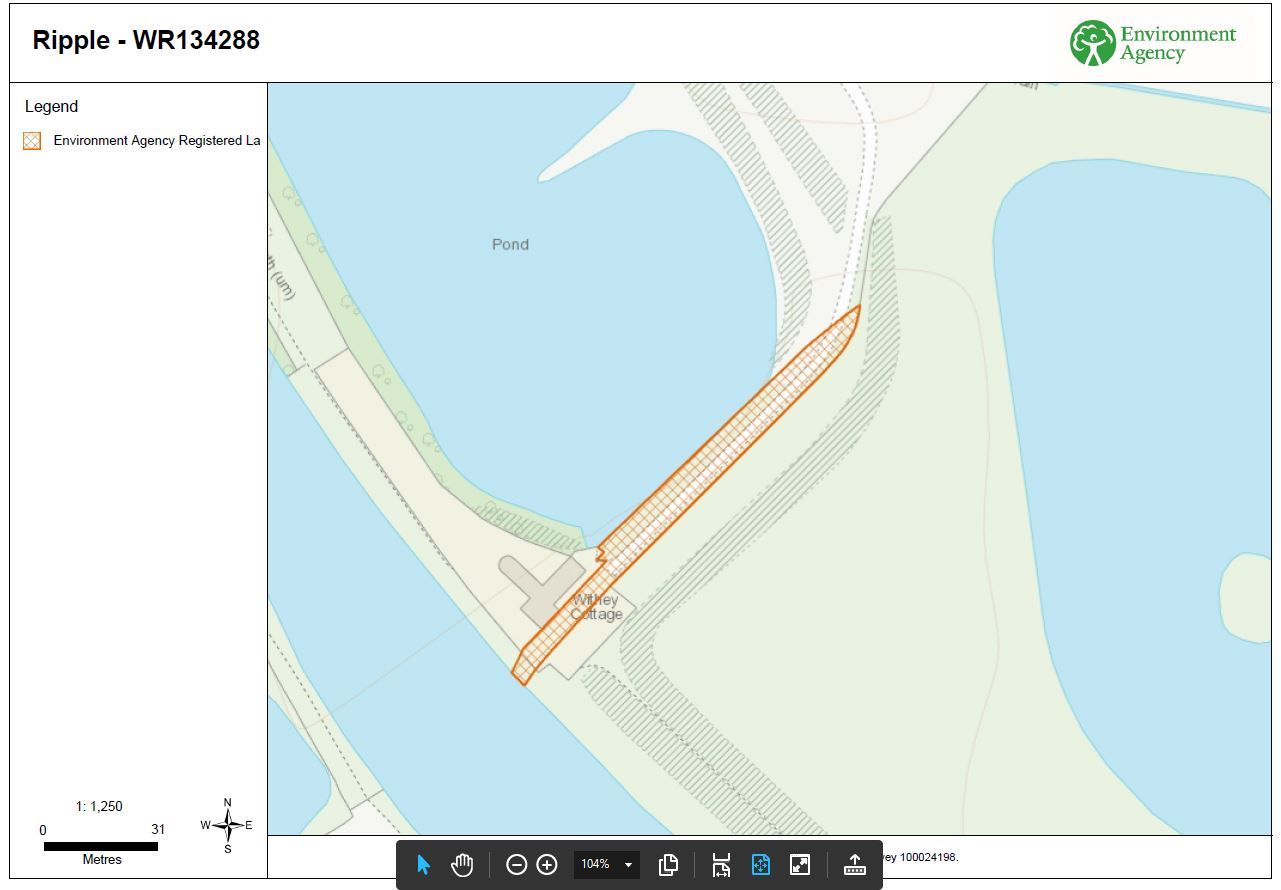Toggle fit full page view
The width and height of the screenshot is (1281, 890).
pos(760,865)
